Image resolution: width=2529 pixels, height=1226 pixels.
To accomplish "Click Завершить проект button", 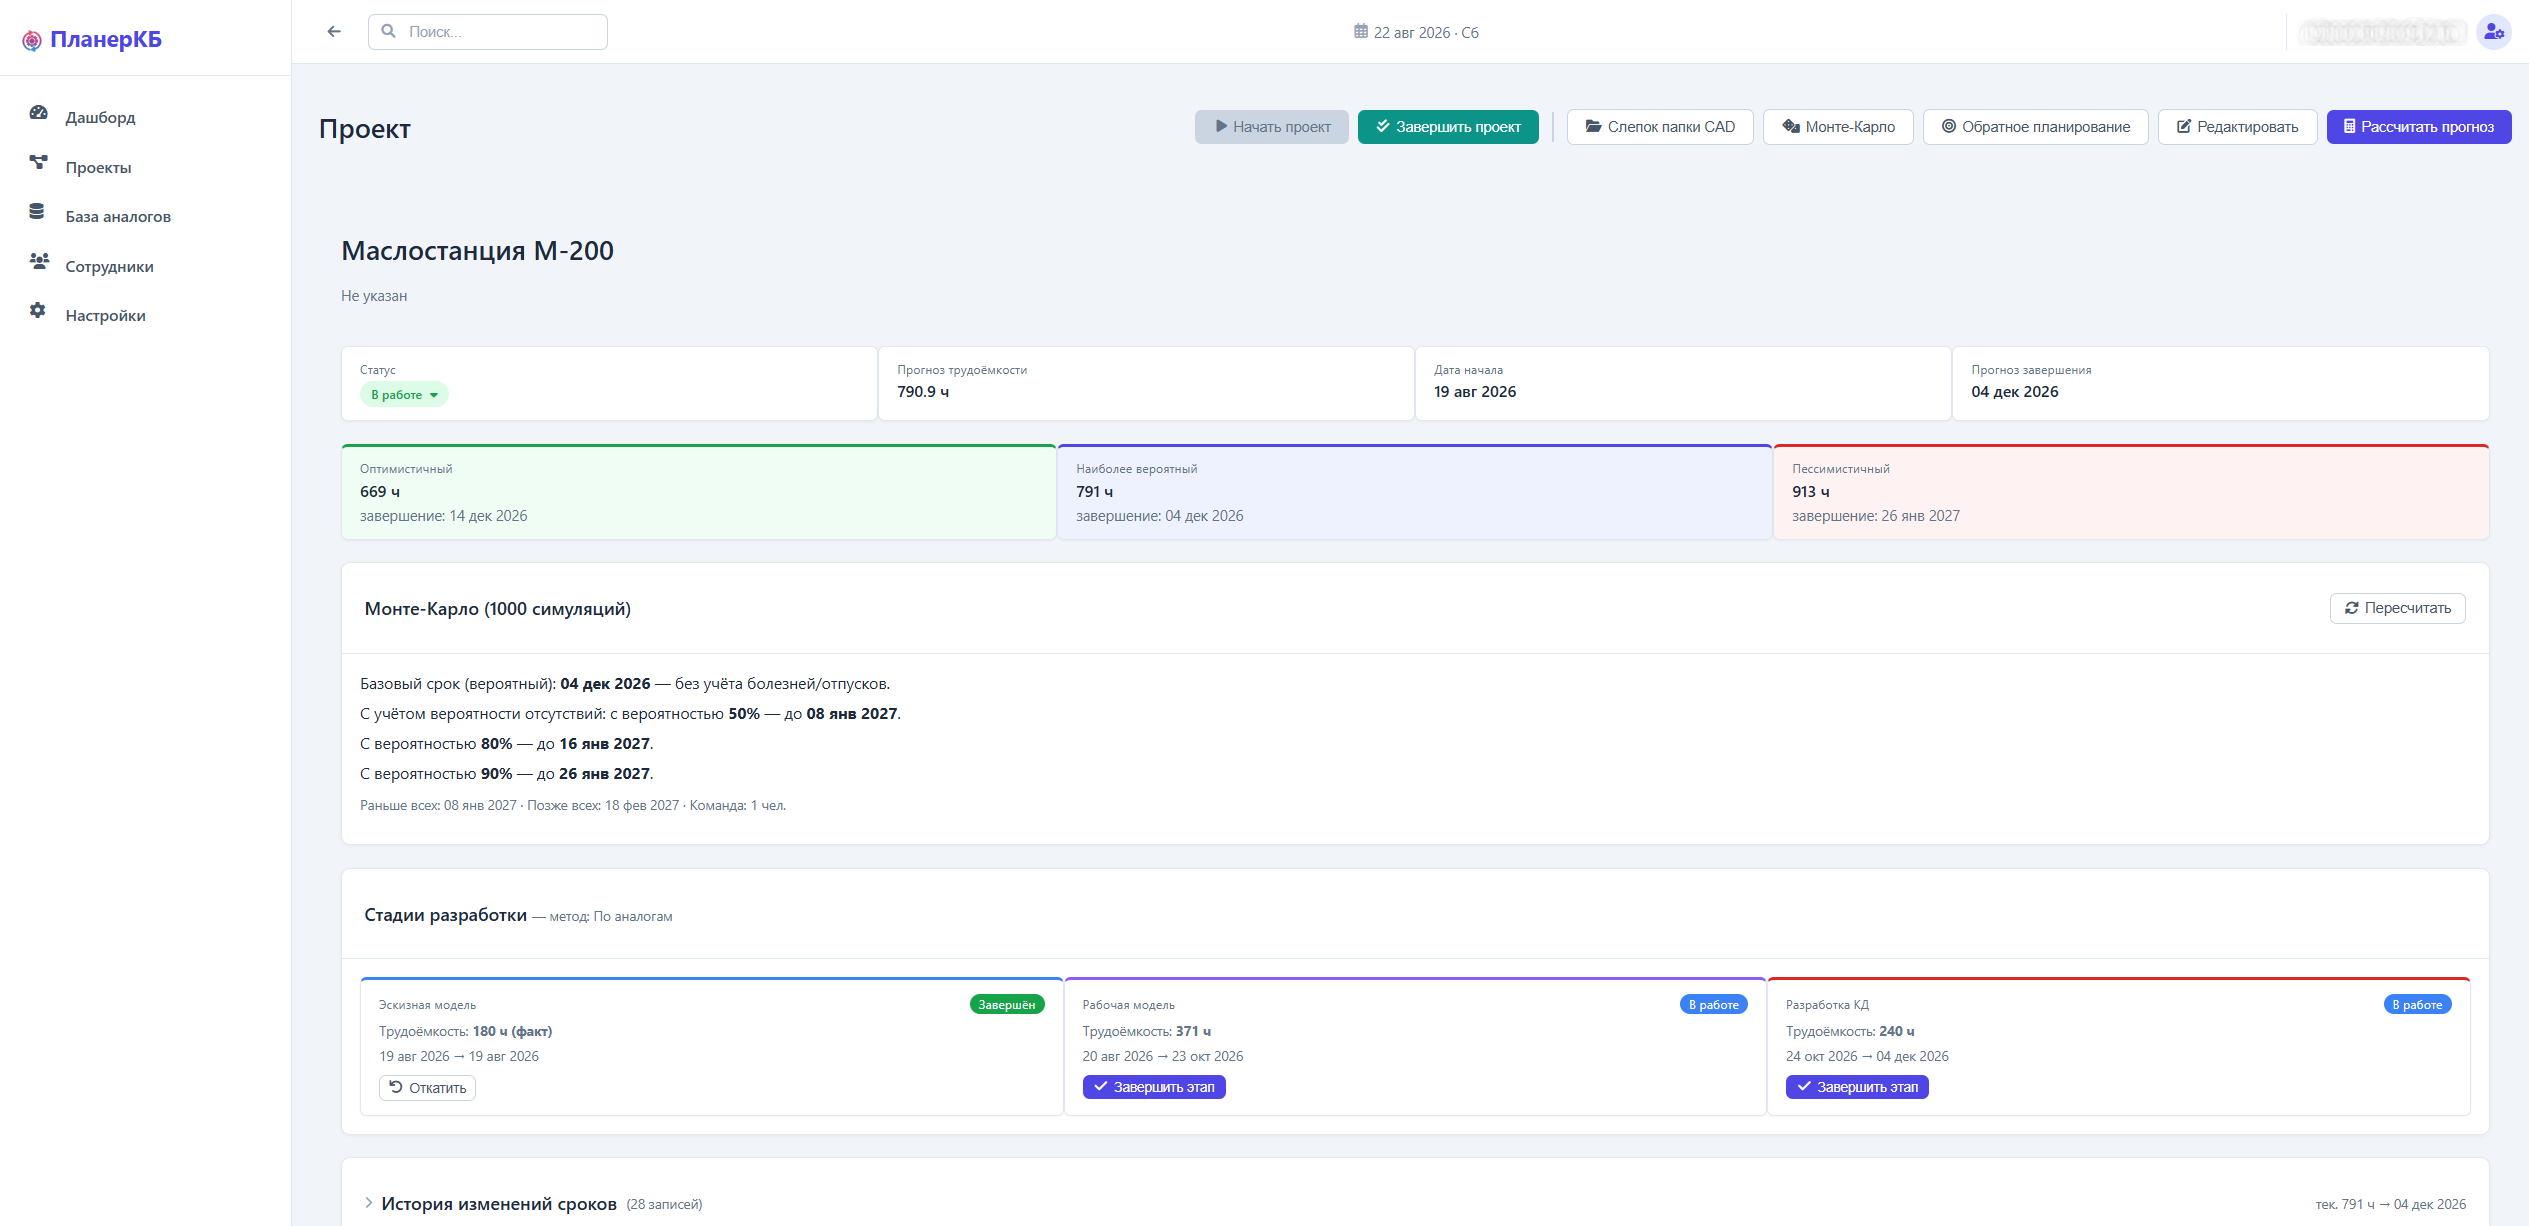I will tap(1448, 127).
